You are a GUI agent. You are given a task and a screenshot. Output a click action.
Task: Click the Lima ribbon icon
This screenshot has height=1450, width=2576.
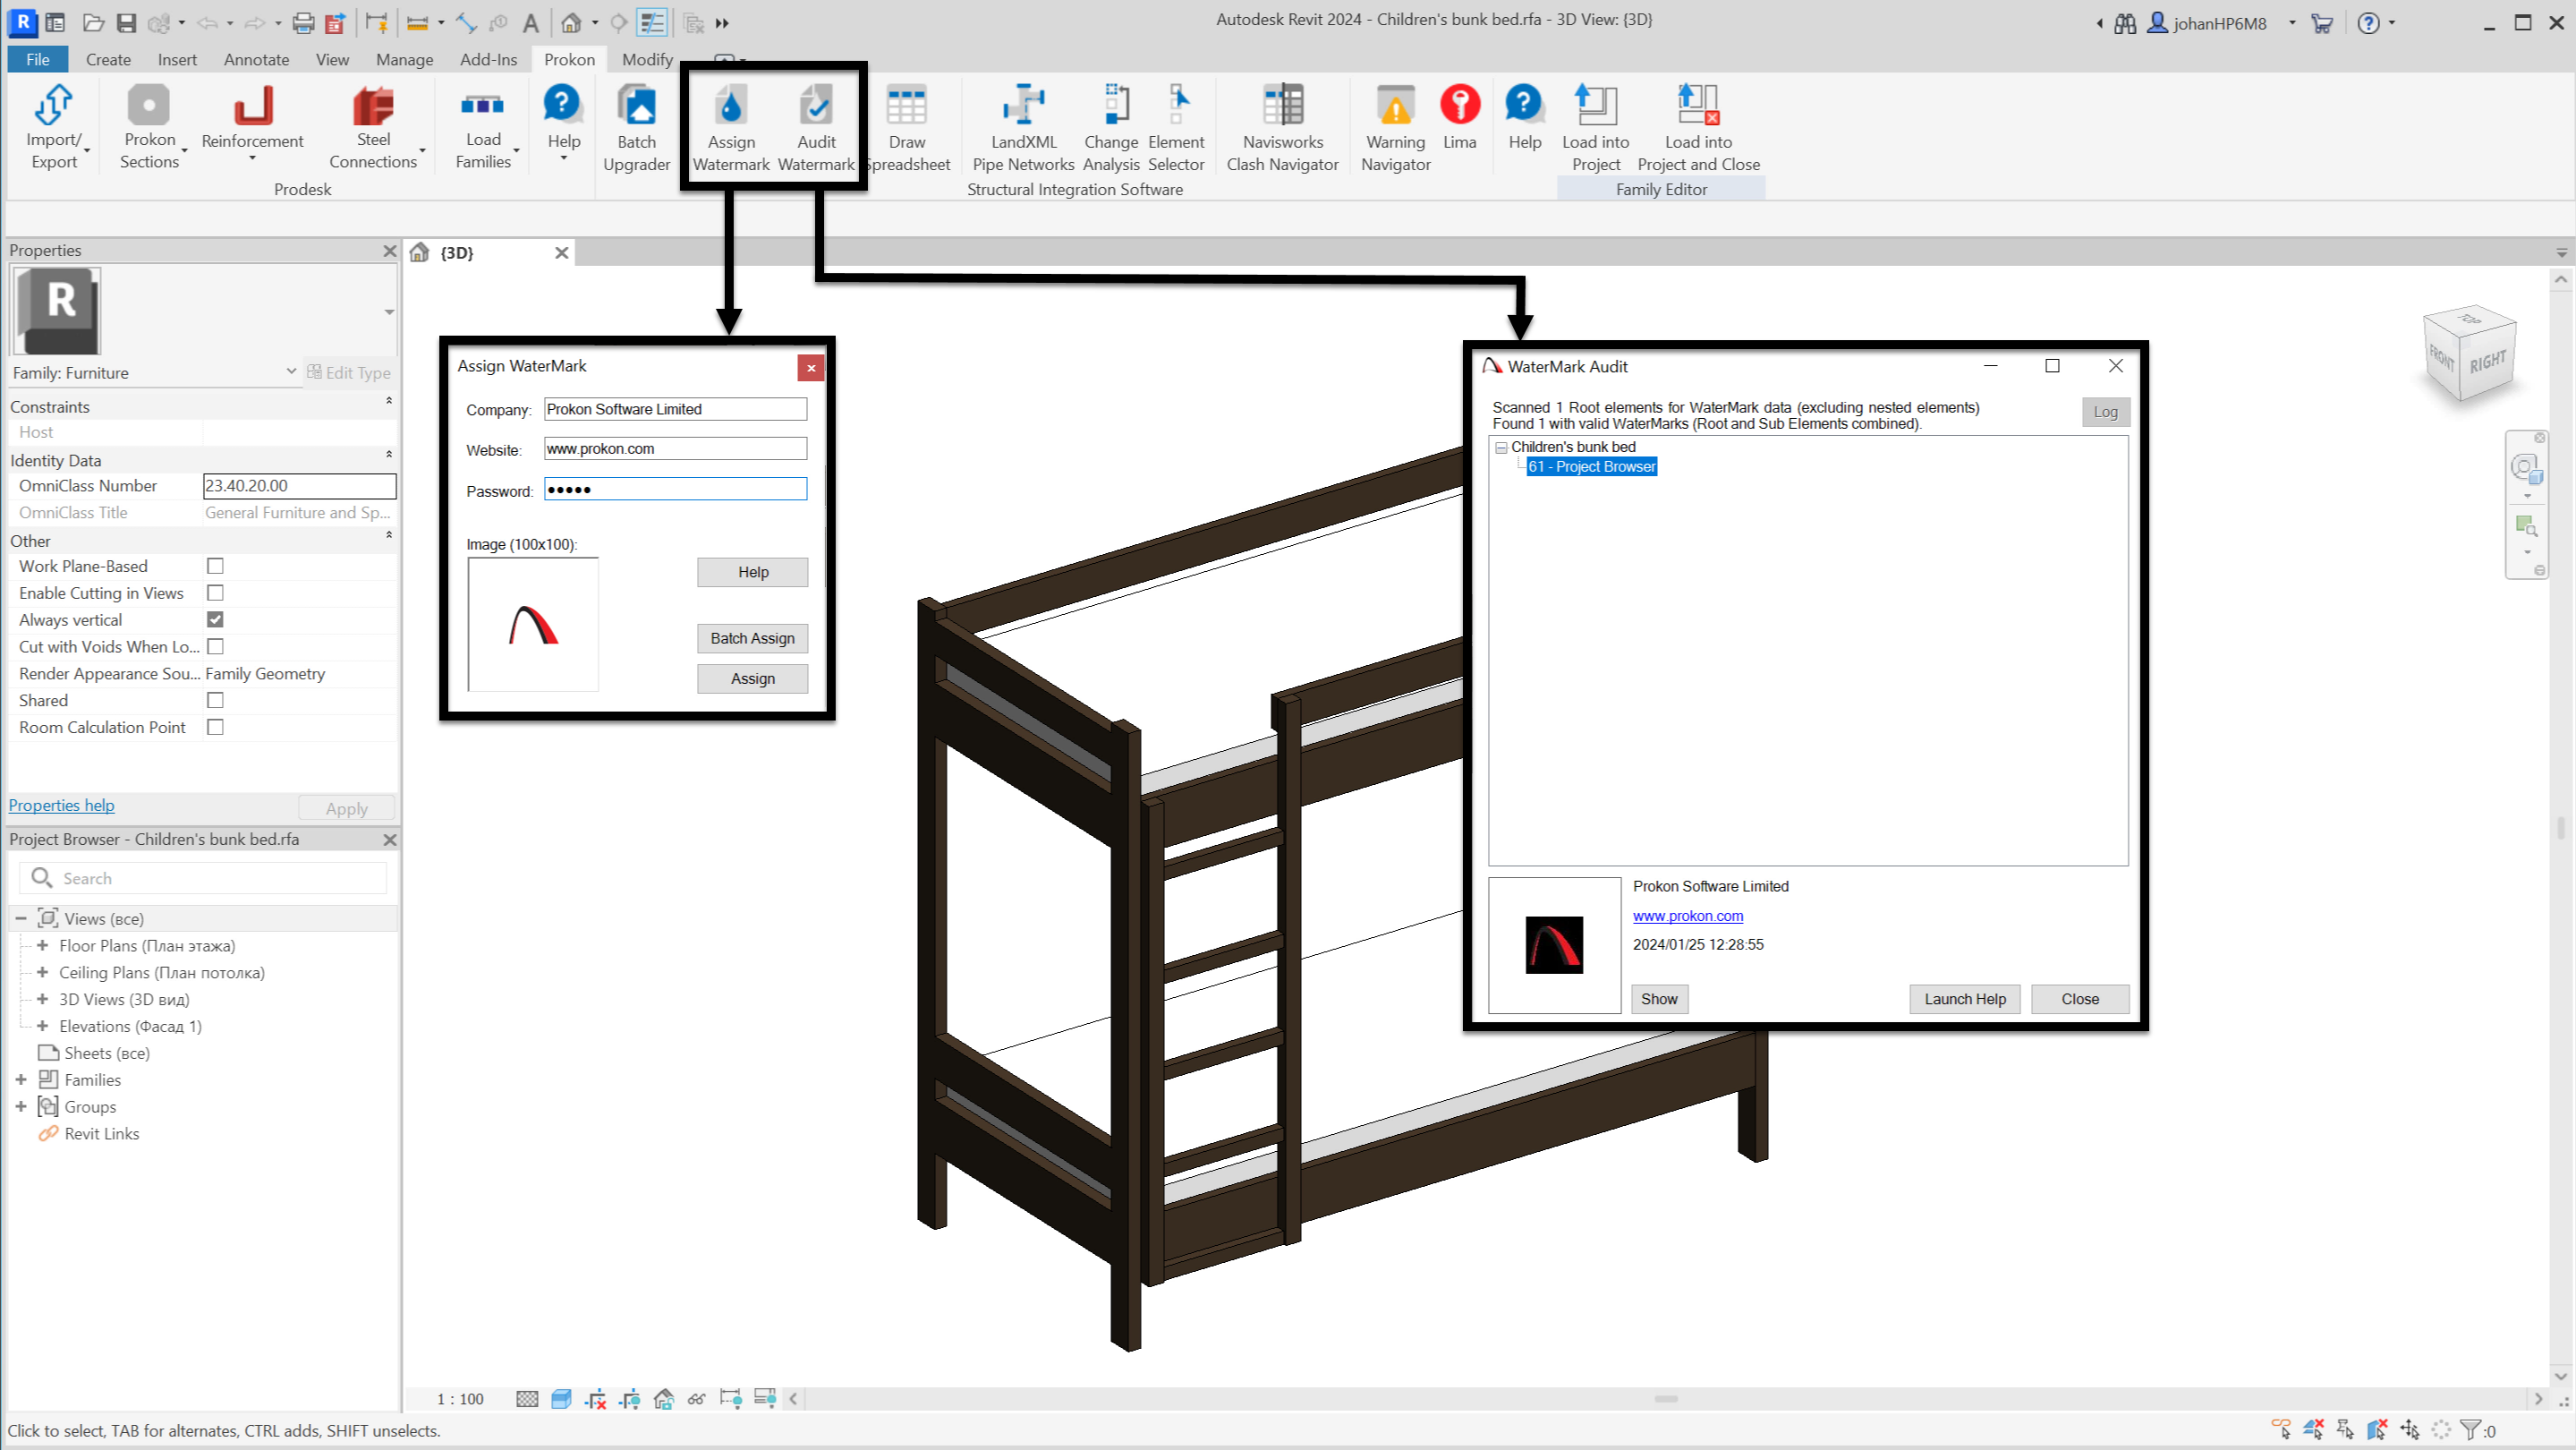pyautogui.click(x=1460, y=106)
